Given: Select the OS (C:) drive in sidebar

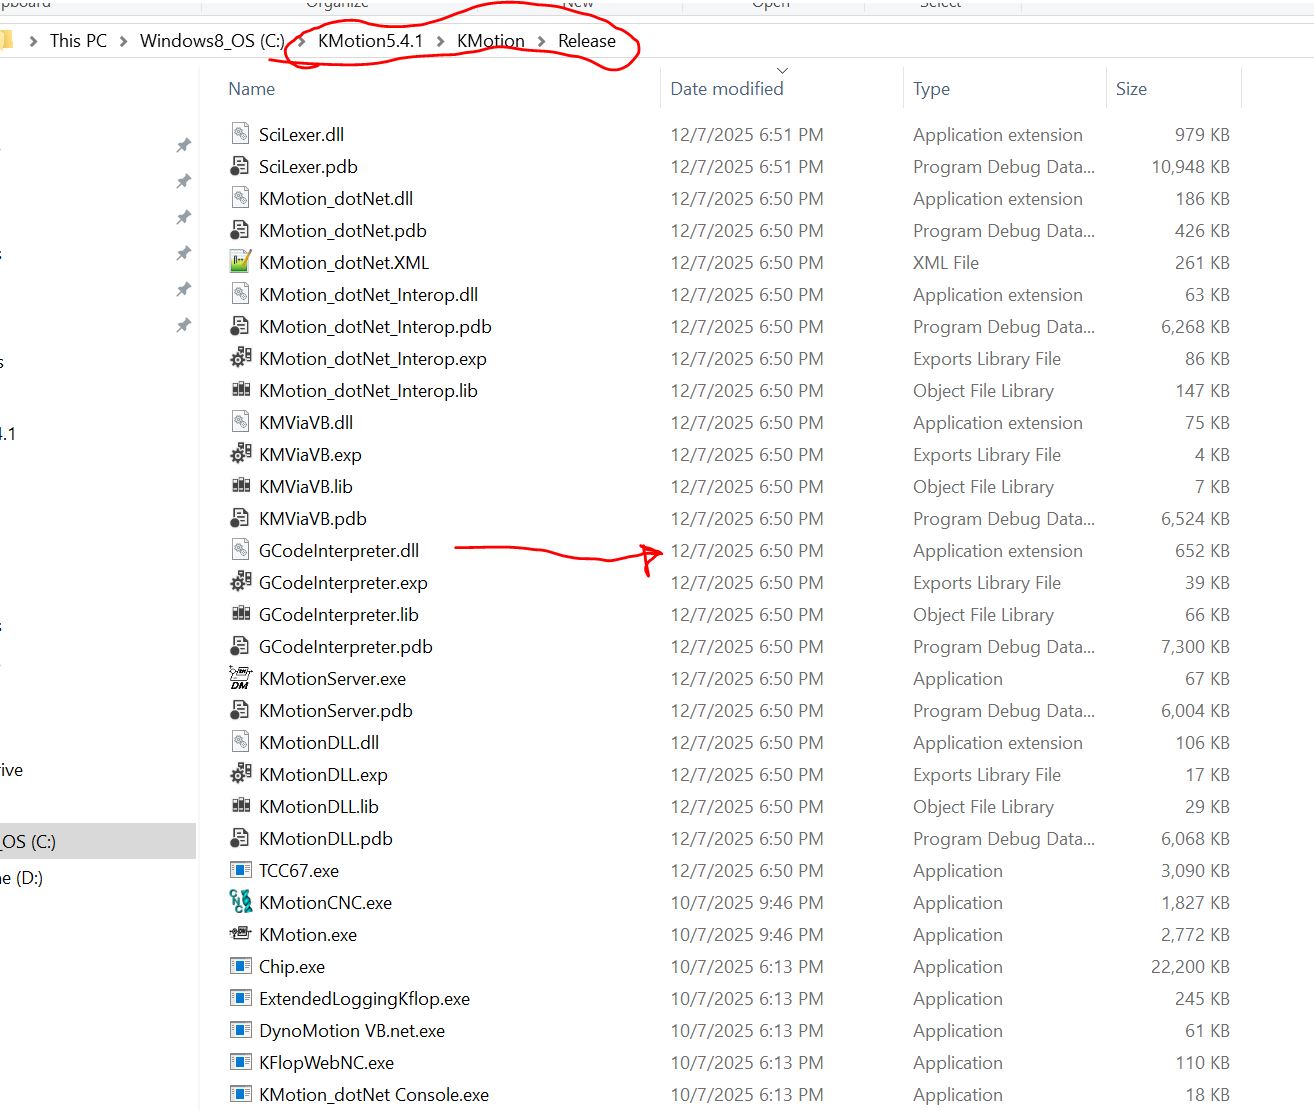Looking at the screenshot, I should point(28,841).
